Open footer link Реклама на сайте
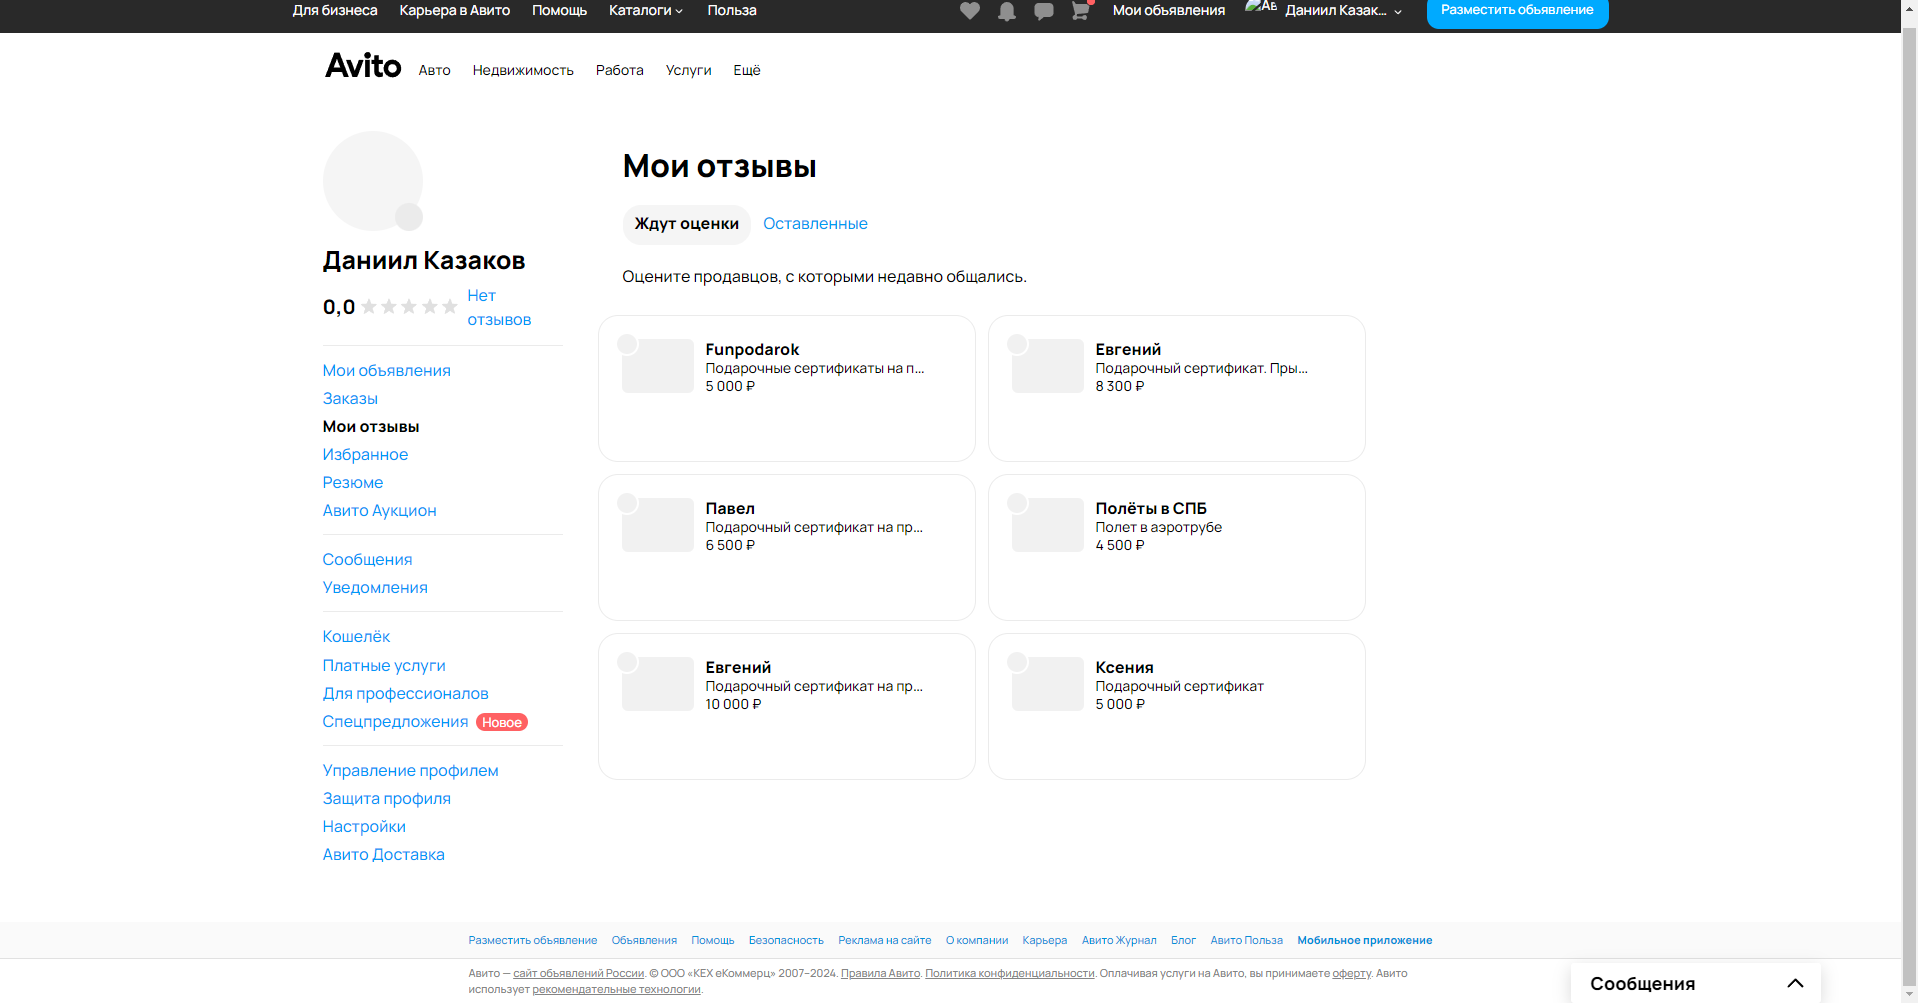This screenshot has width=1918, height=1003. tap(884, 940)
